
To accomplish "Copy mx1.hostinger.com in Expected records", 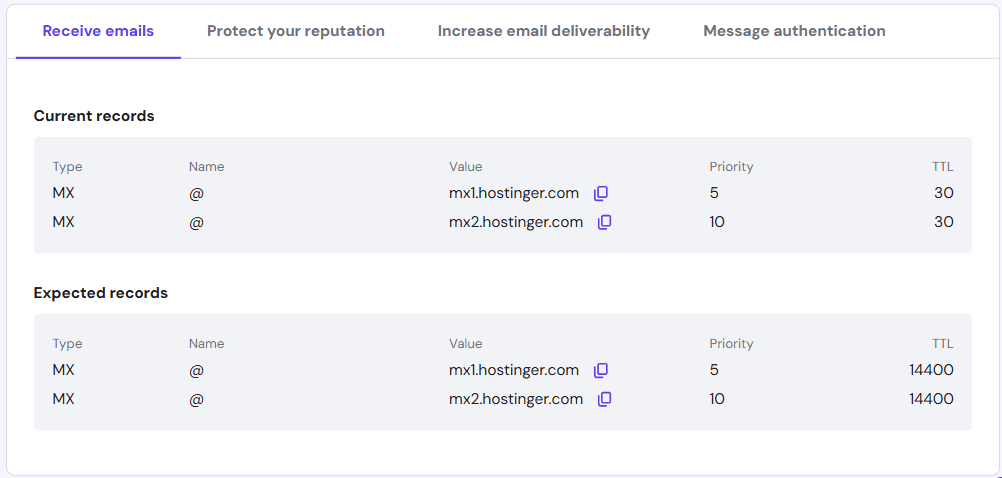I will [601, 371].
